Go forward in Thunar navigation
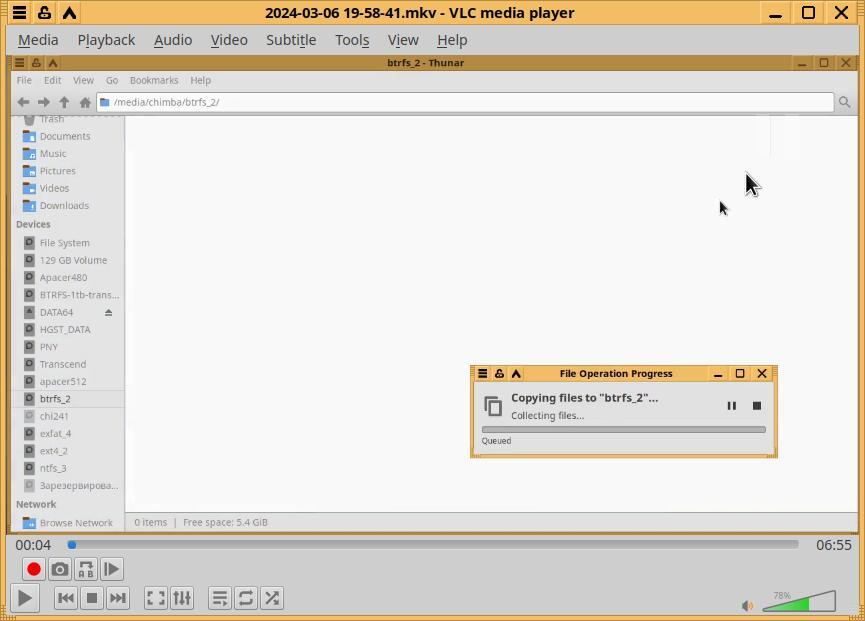865x621 pixels. [44, 102]
